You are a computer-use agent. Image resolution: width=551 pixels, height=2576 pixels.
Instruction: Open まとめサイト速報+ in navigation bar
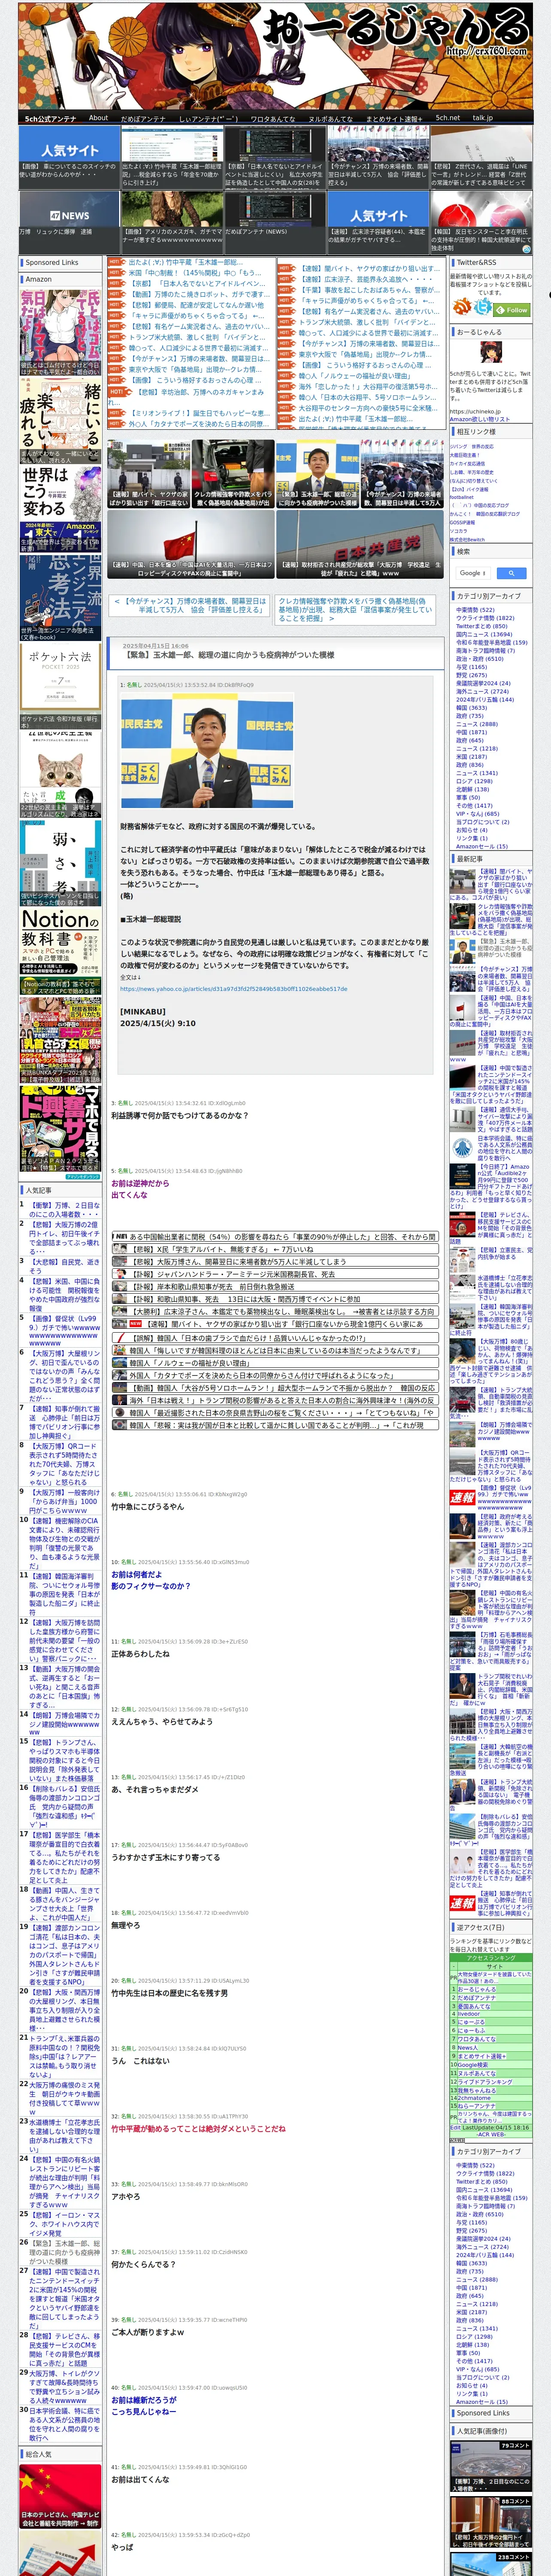(394, 118)
